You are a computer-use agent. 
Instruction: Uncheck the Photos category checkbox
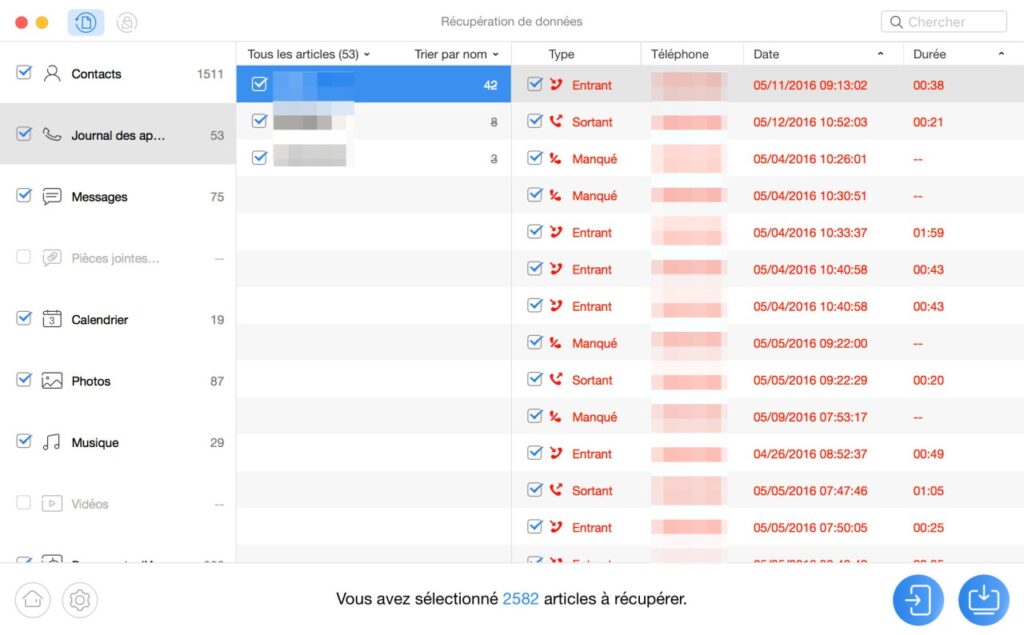click(x=24, y=380)
